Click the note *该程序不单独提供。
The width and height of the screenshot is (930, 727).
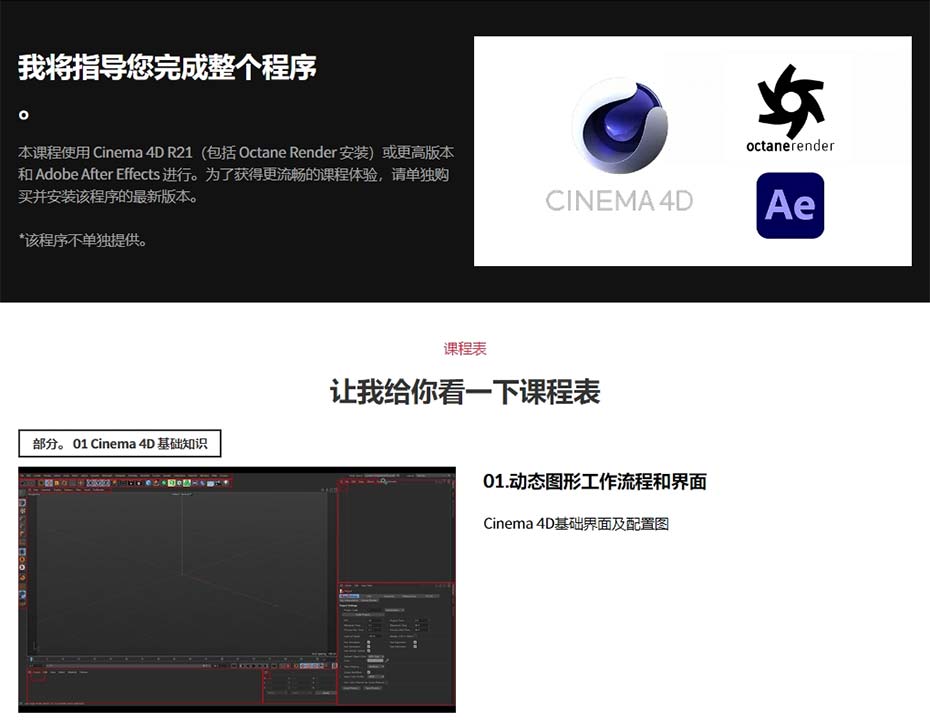point(83,240)
